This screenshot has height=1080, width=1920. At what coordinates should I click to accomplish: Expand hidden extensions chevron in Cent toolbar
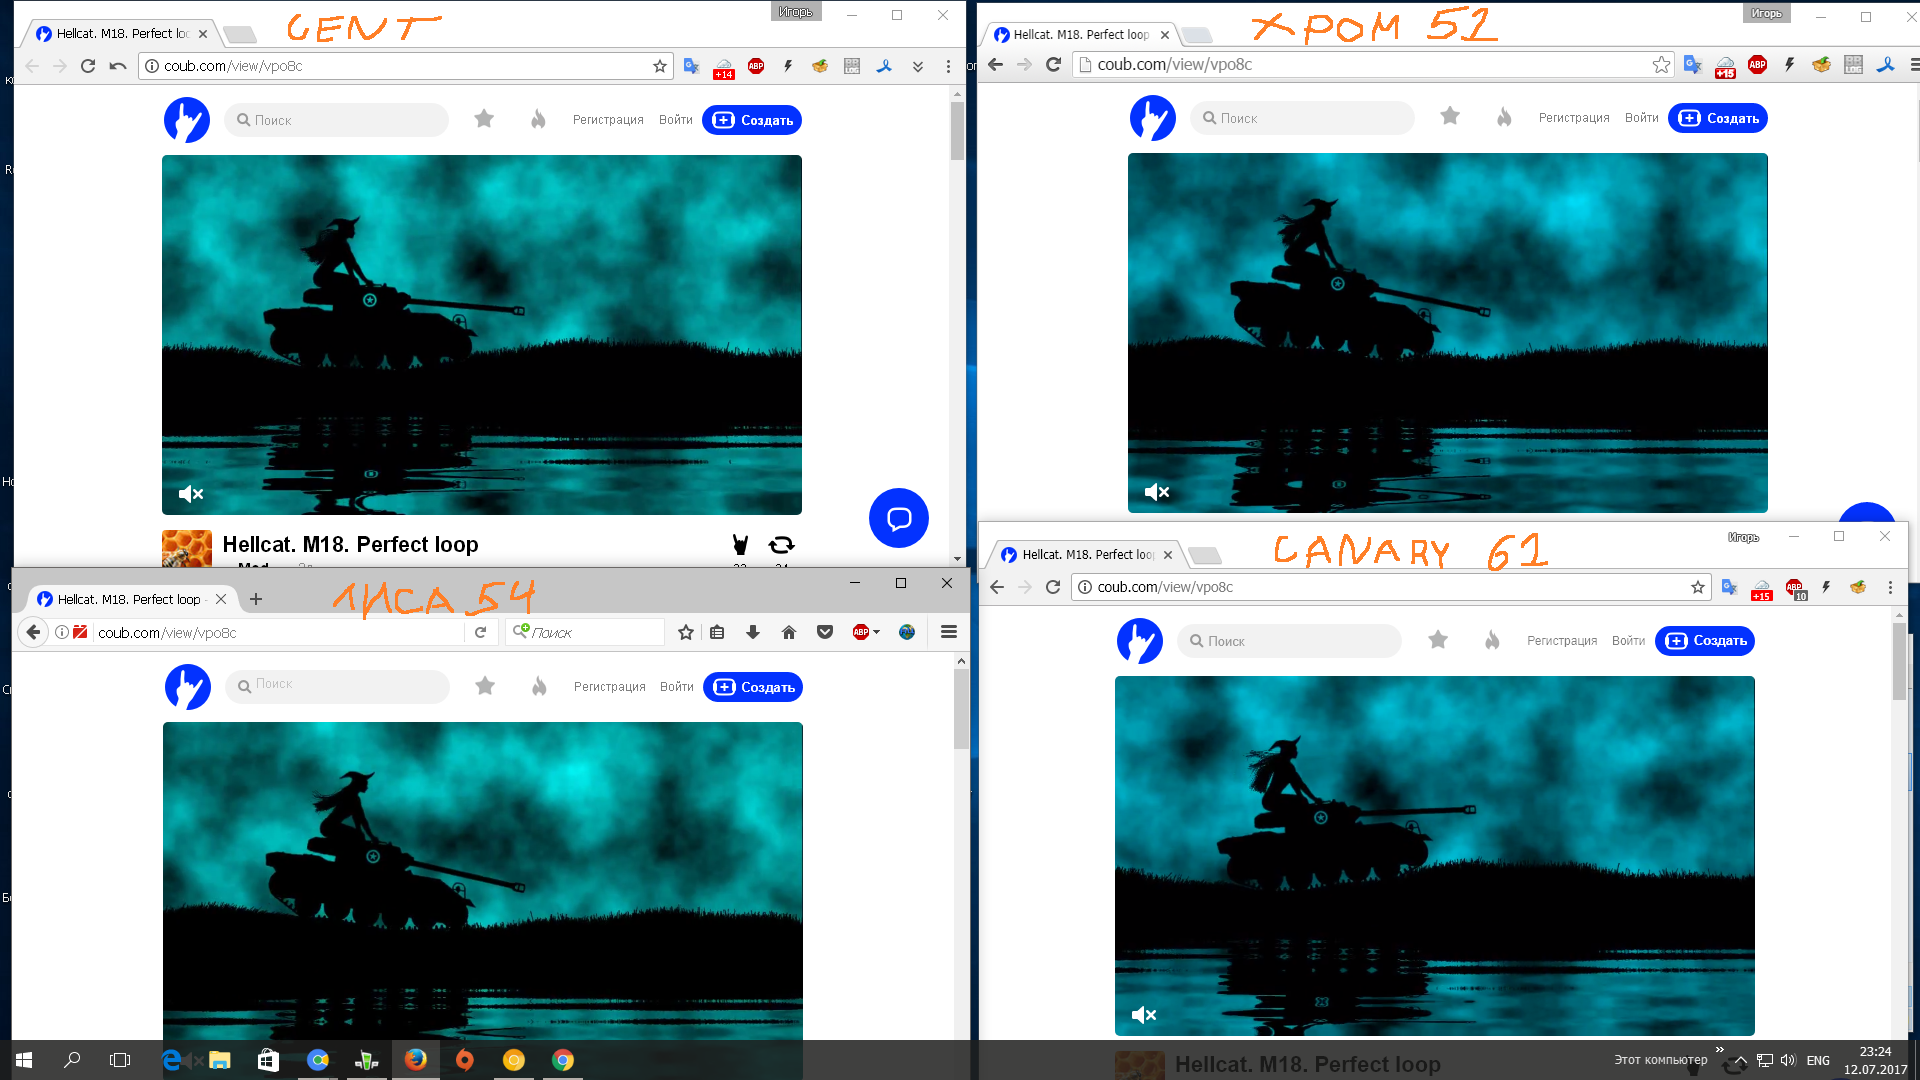point(917,66)
